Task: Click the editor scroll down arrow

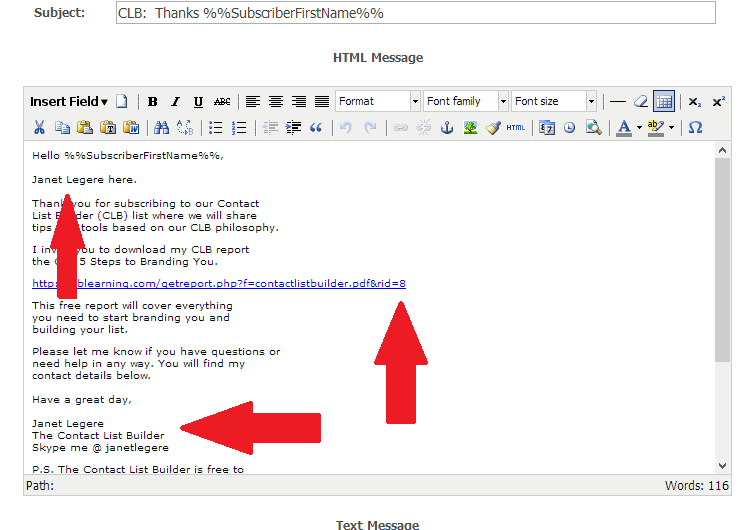Action: 723,465
